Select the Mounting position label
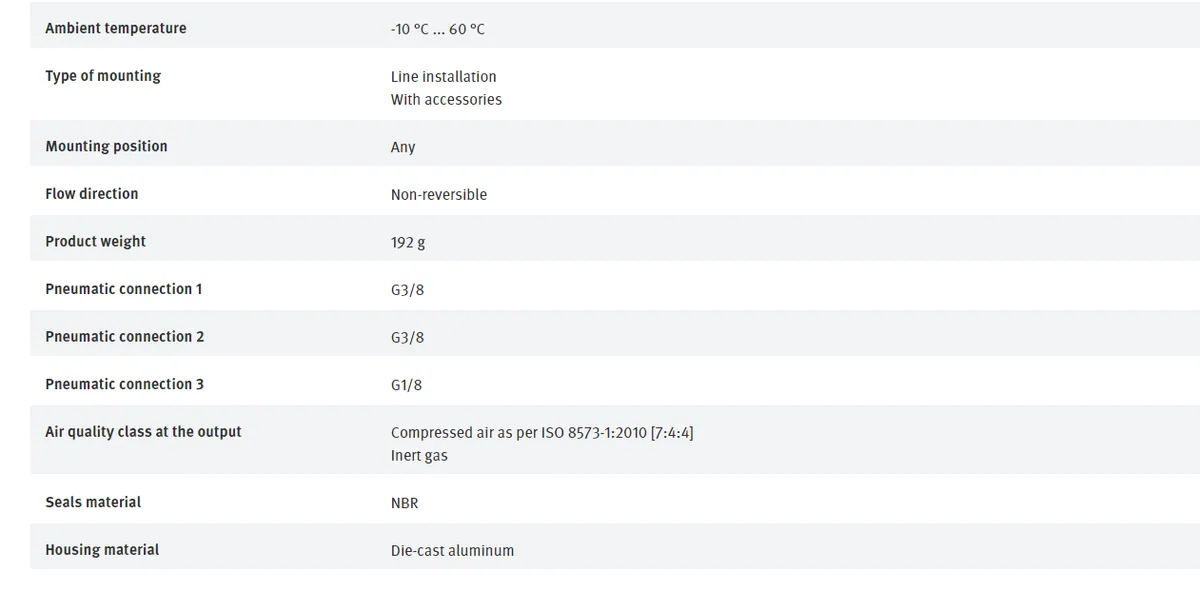 106,146
